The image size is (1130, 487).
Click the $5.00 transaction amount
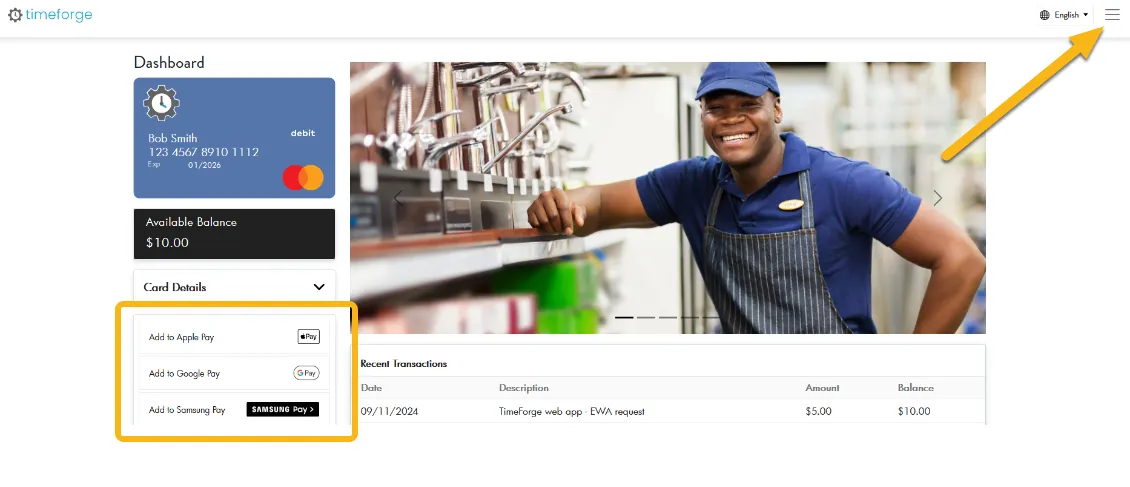(x=818, y=411)
